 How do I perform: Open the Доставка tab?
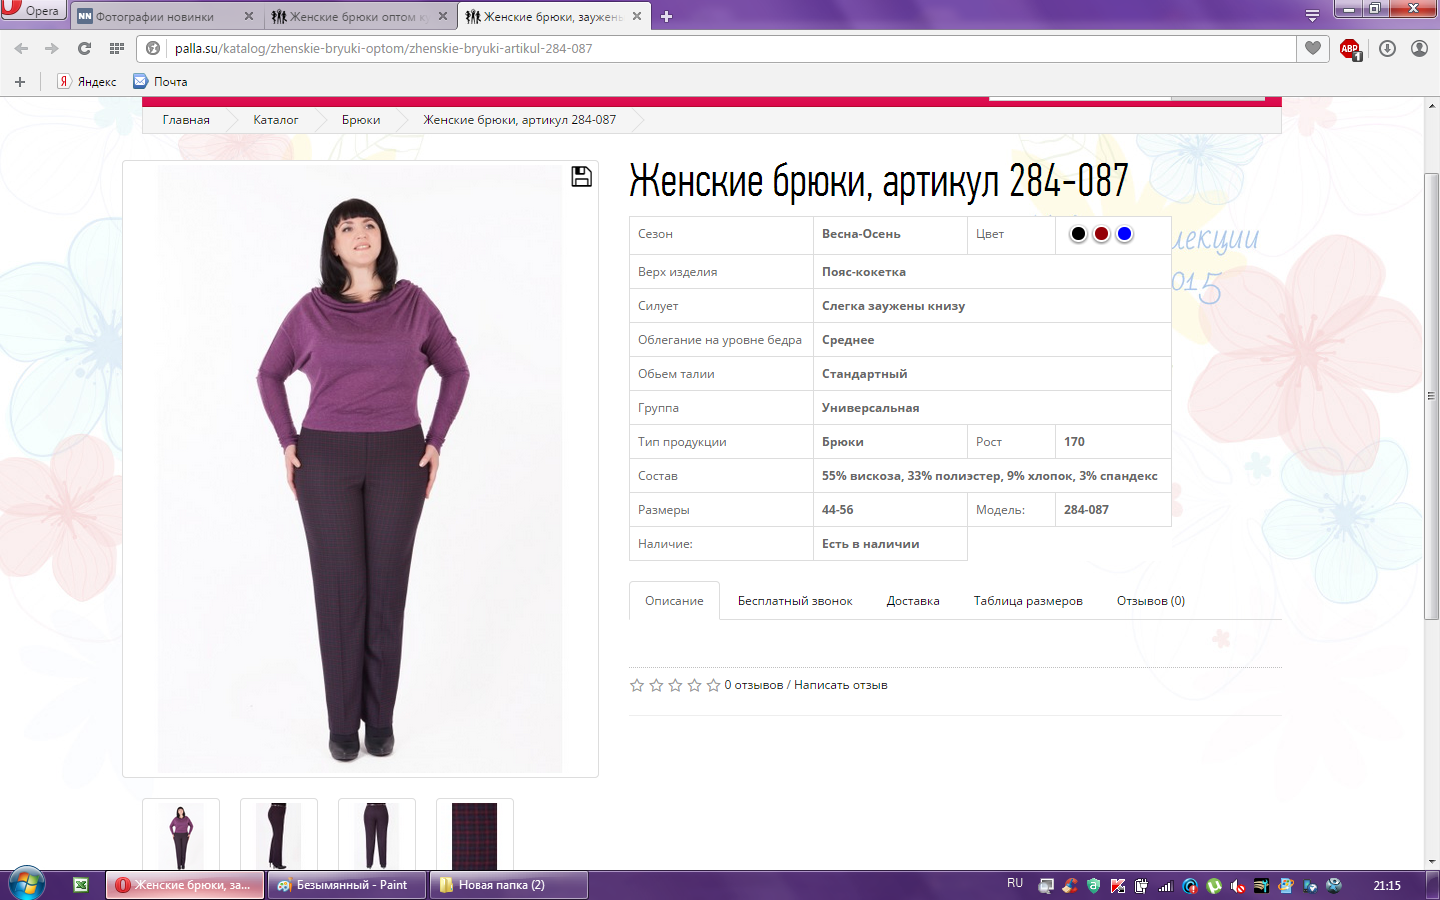913,601
